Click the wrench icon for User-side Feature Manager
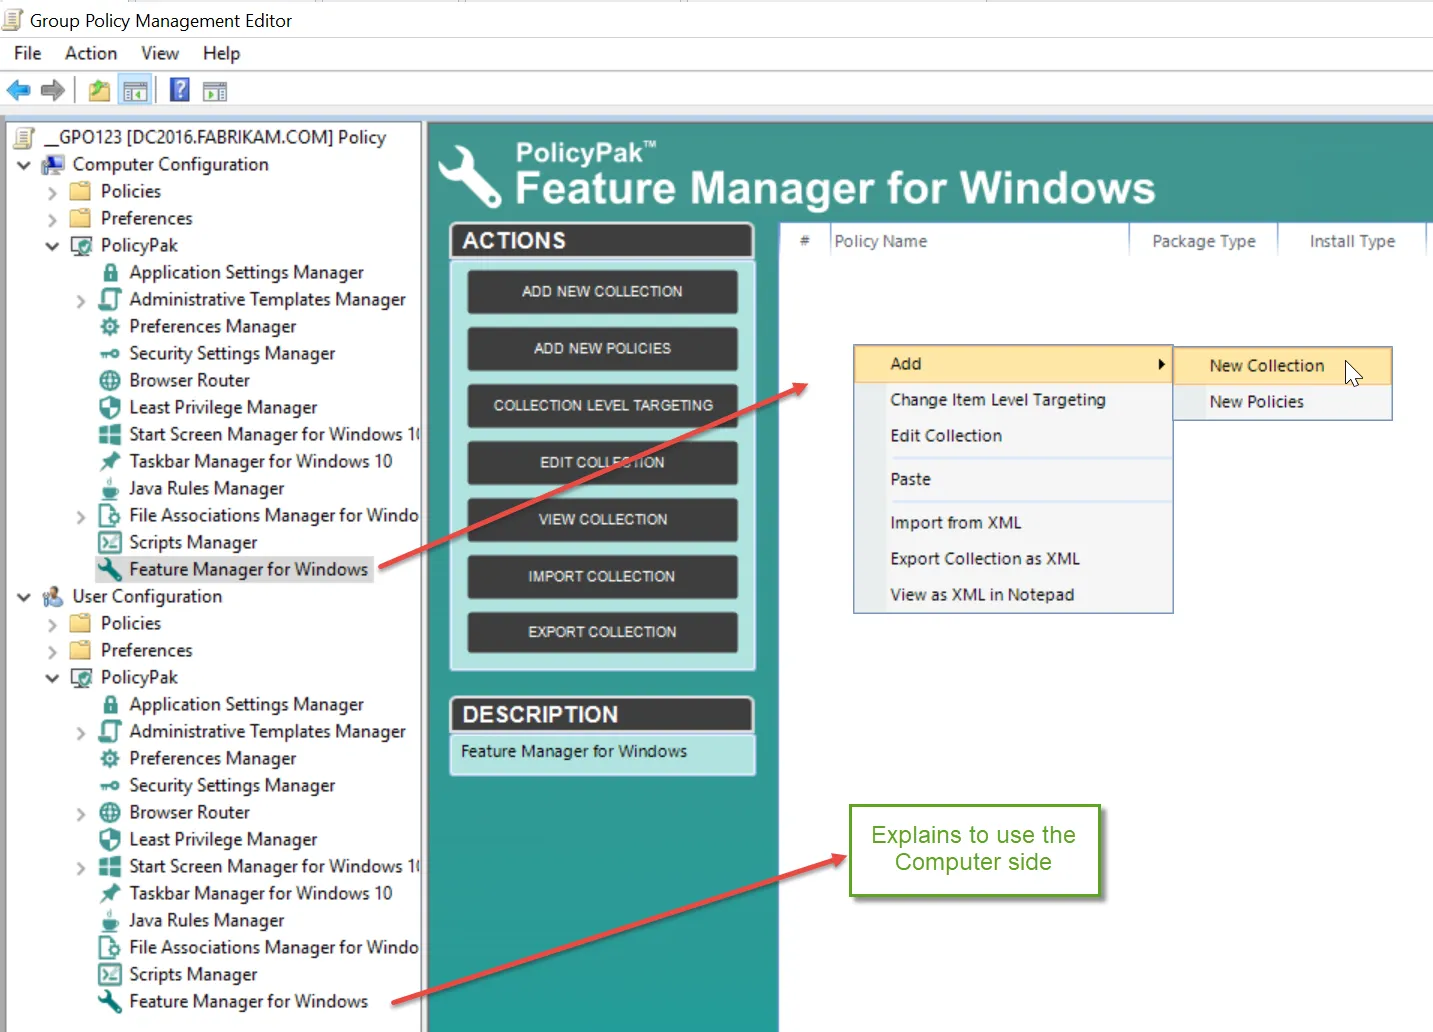Screen dimensions: 1433x1032 coord(110,1001)
